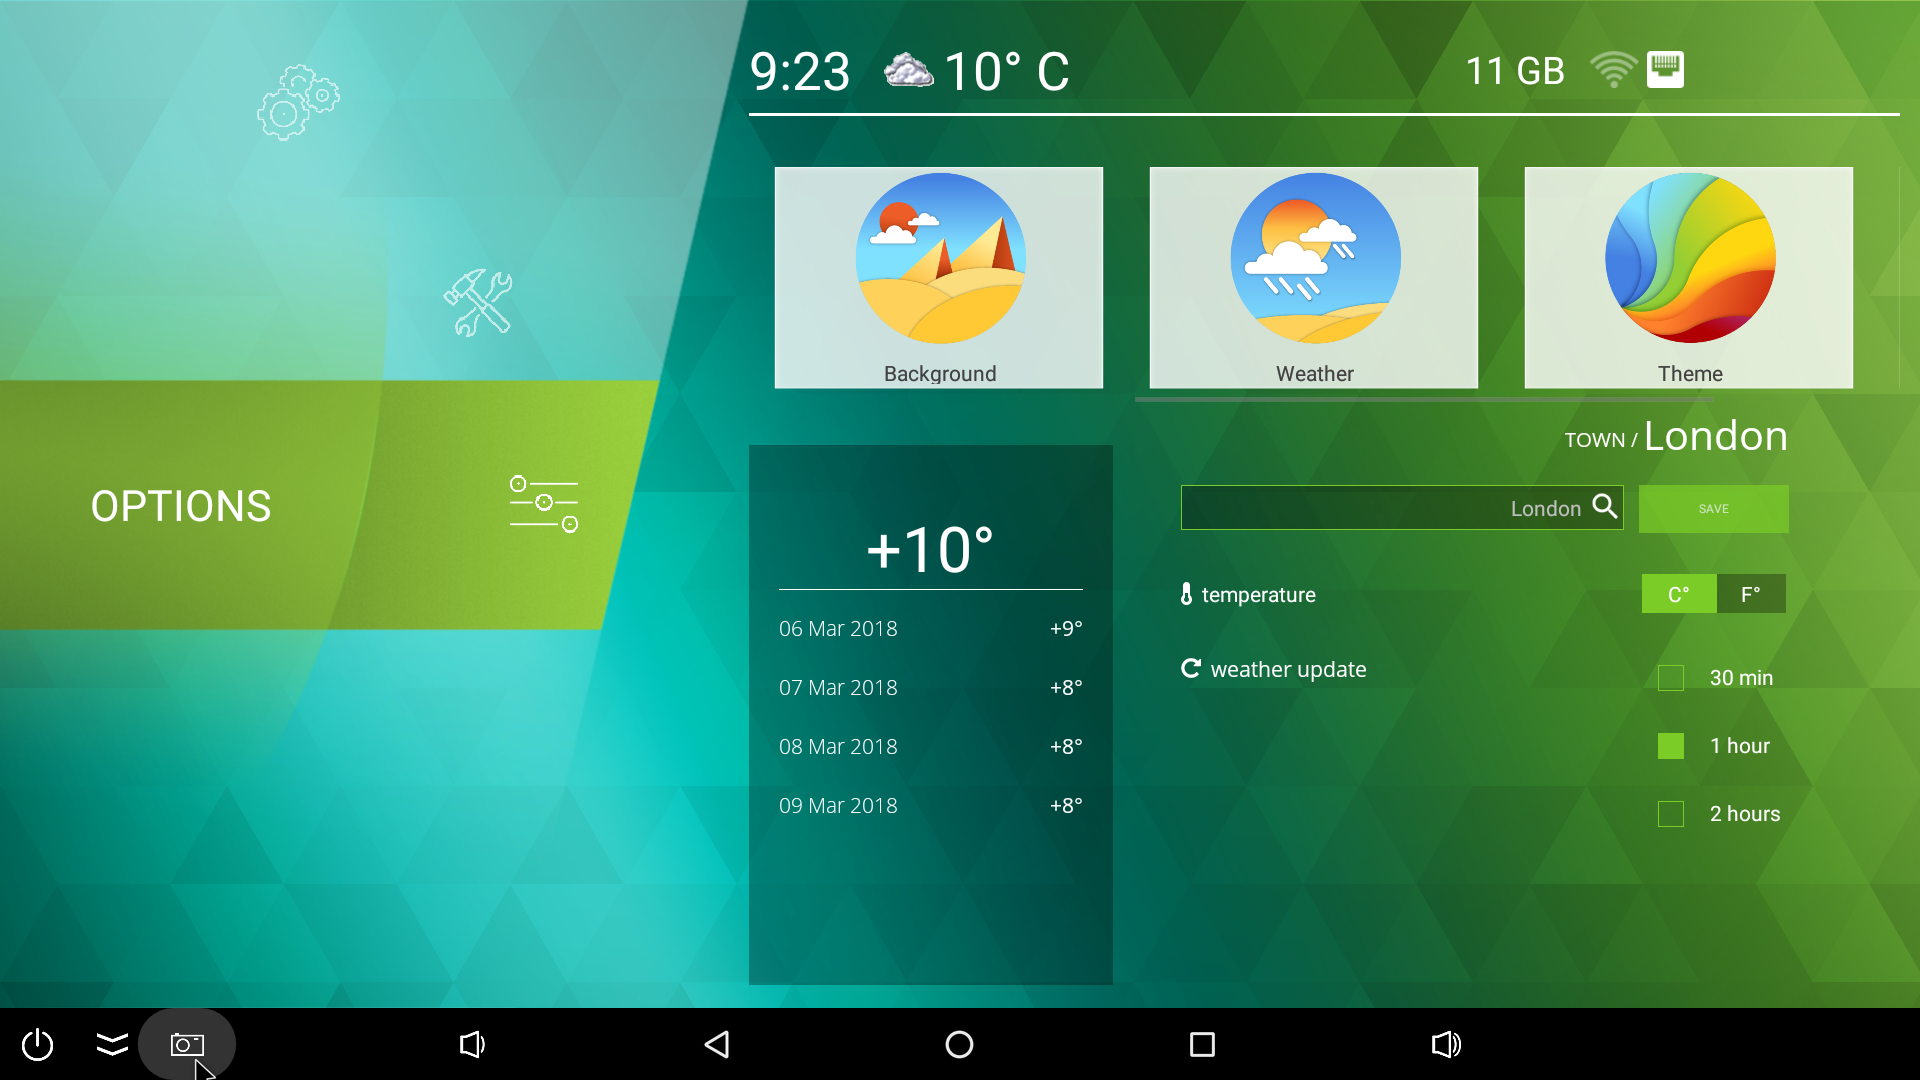Enable the 30 min weather update checkbox
The image size is (1920, 1080).
(1671, 678)
